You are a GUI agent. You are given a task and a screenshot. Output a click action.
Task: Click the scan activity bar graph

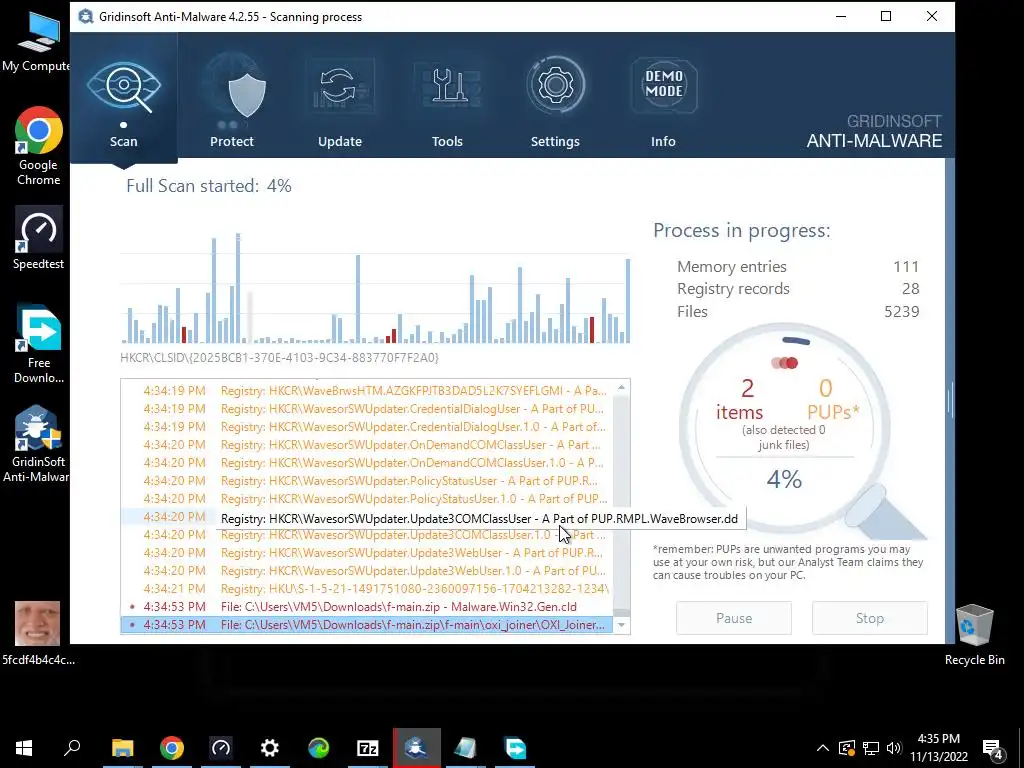pyautogui.click(x=376, y=289)
